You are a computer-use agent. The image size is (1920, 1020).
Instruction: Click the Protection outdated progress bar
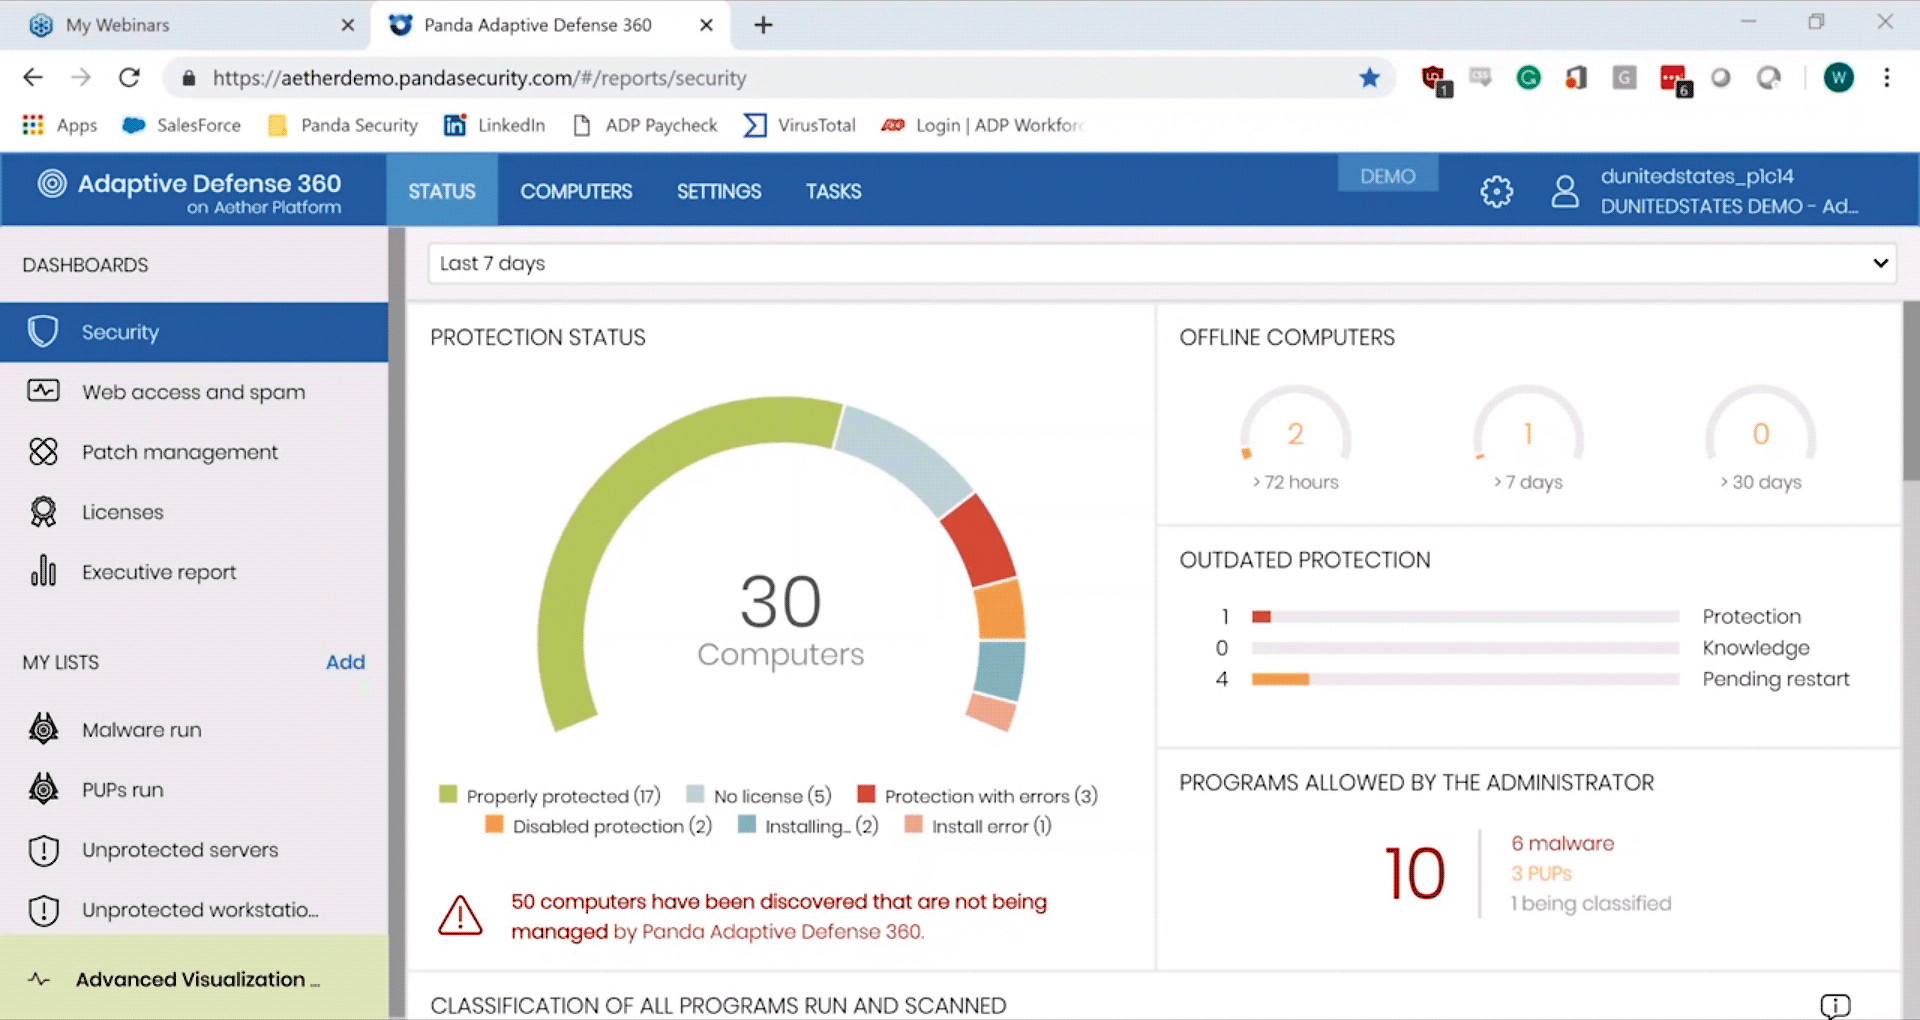[x=1465, y=617]
